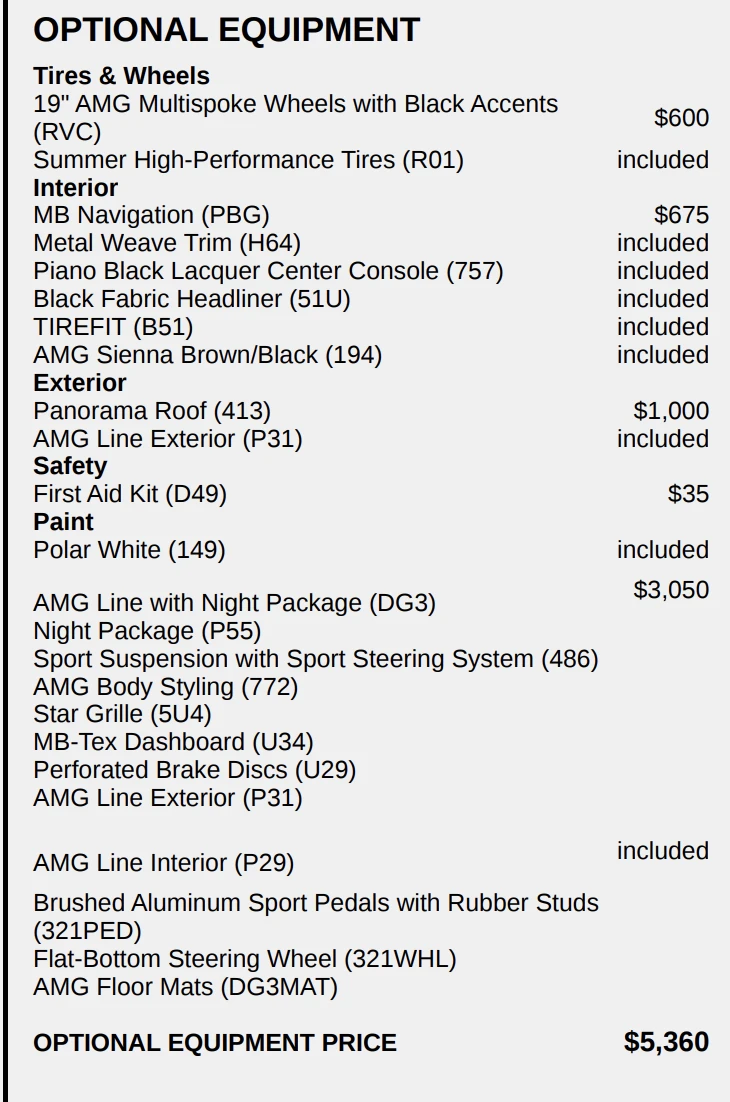Select Summer High-Performance Tires (R01) line
The height and width of the screenshot is (1102, 730).
pos(248,160)
